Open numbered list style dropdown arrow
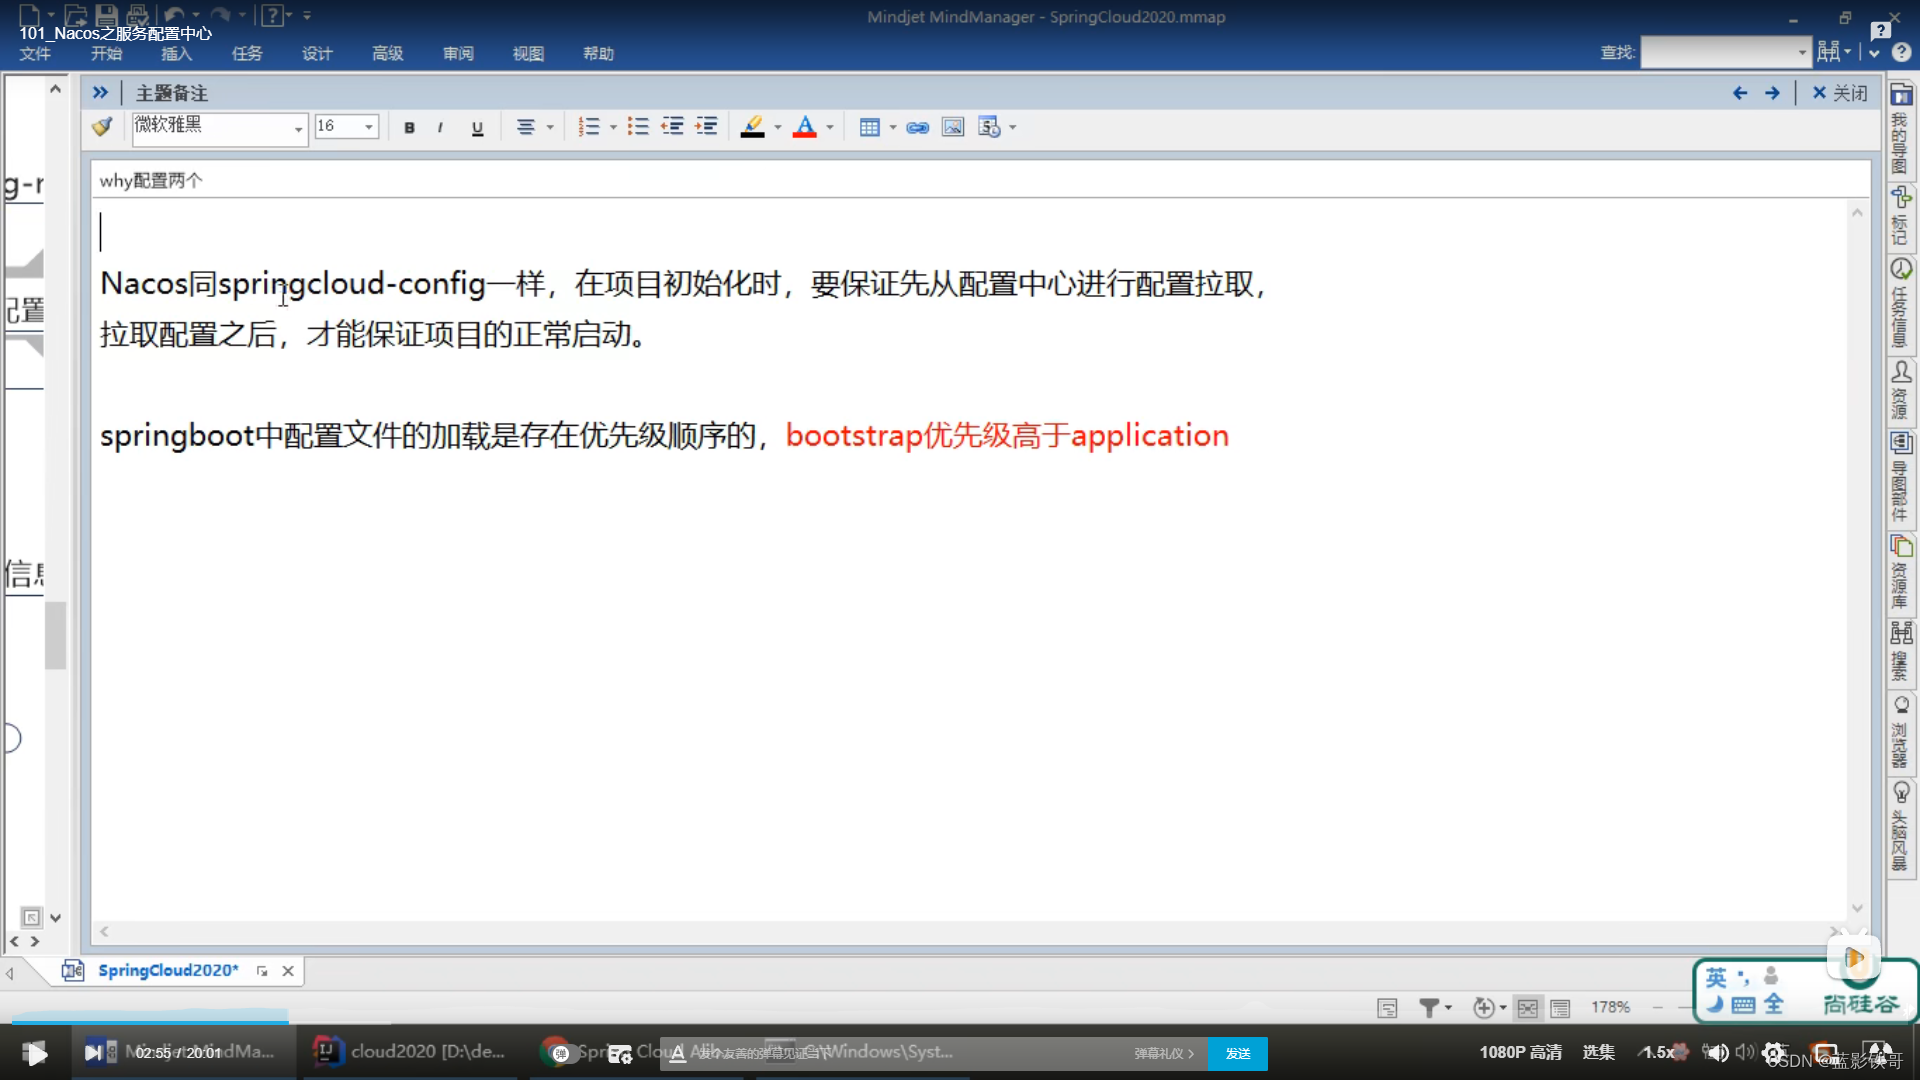Viewport: 1920px width, 1080px height. pyautogui.click(x=613, y=127)
